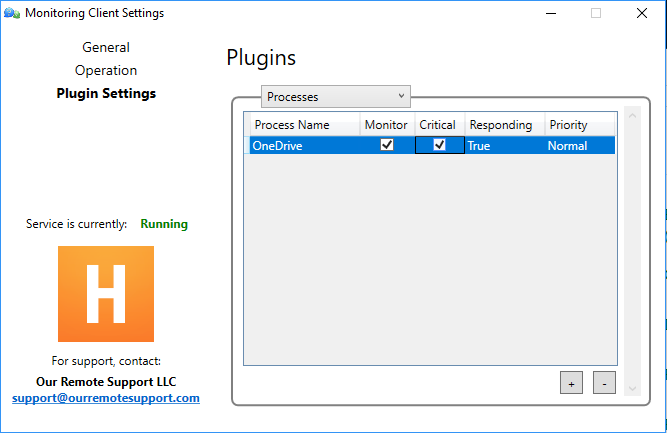667x433 pixels.
Task: Expand the Processes plugin dropdown
Action: [336, 97]
